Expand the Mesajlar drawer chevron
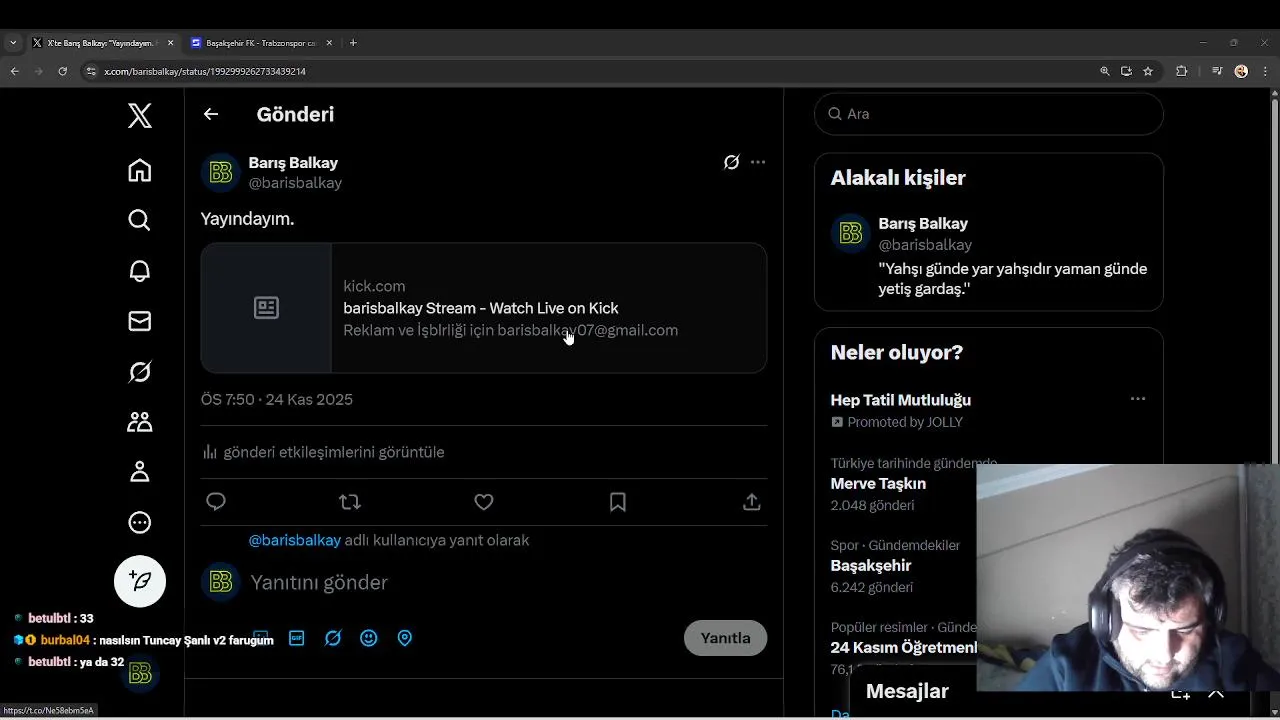 point(1216,693)
